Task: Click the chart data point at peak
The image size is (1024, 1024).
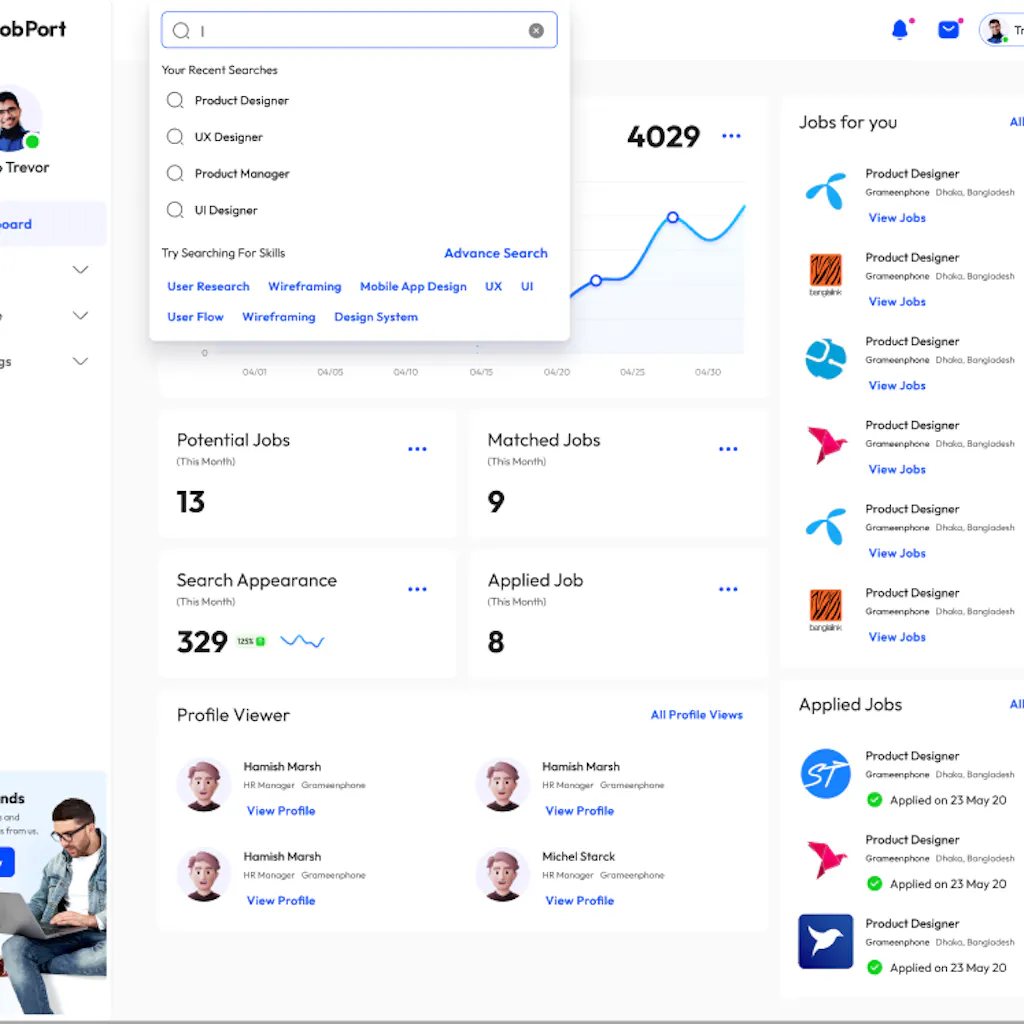Action: 673,217
